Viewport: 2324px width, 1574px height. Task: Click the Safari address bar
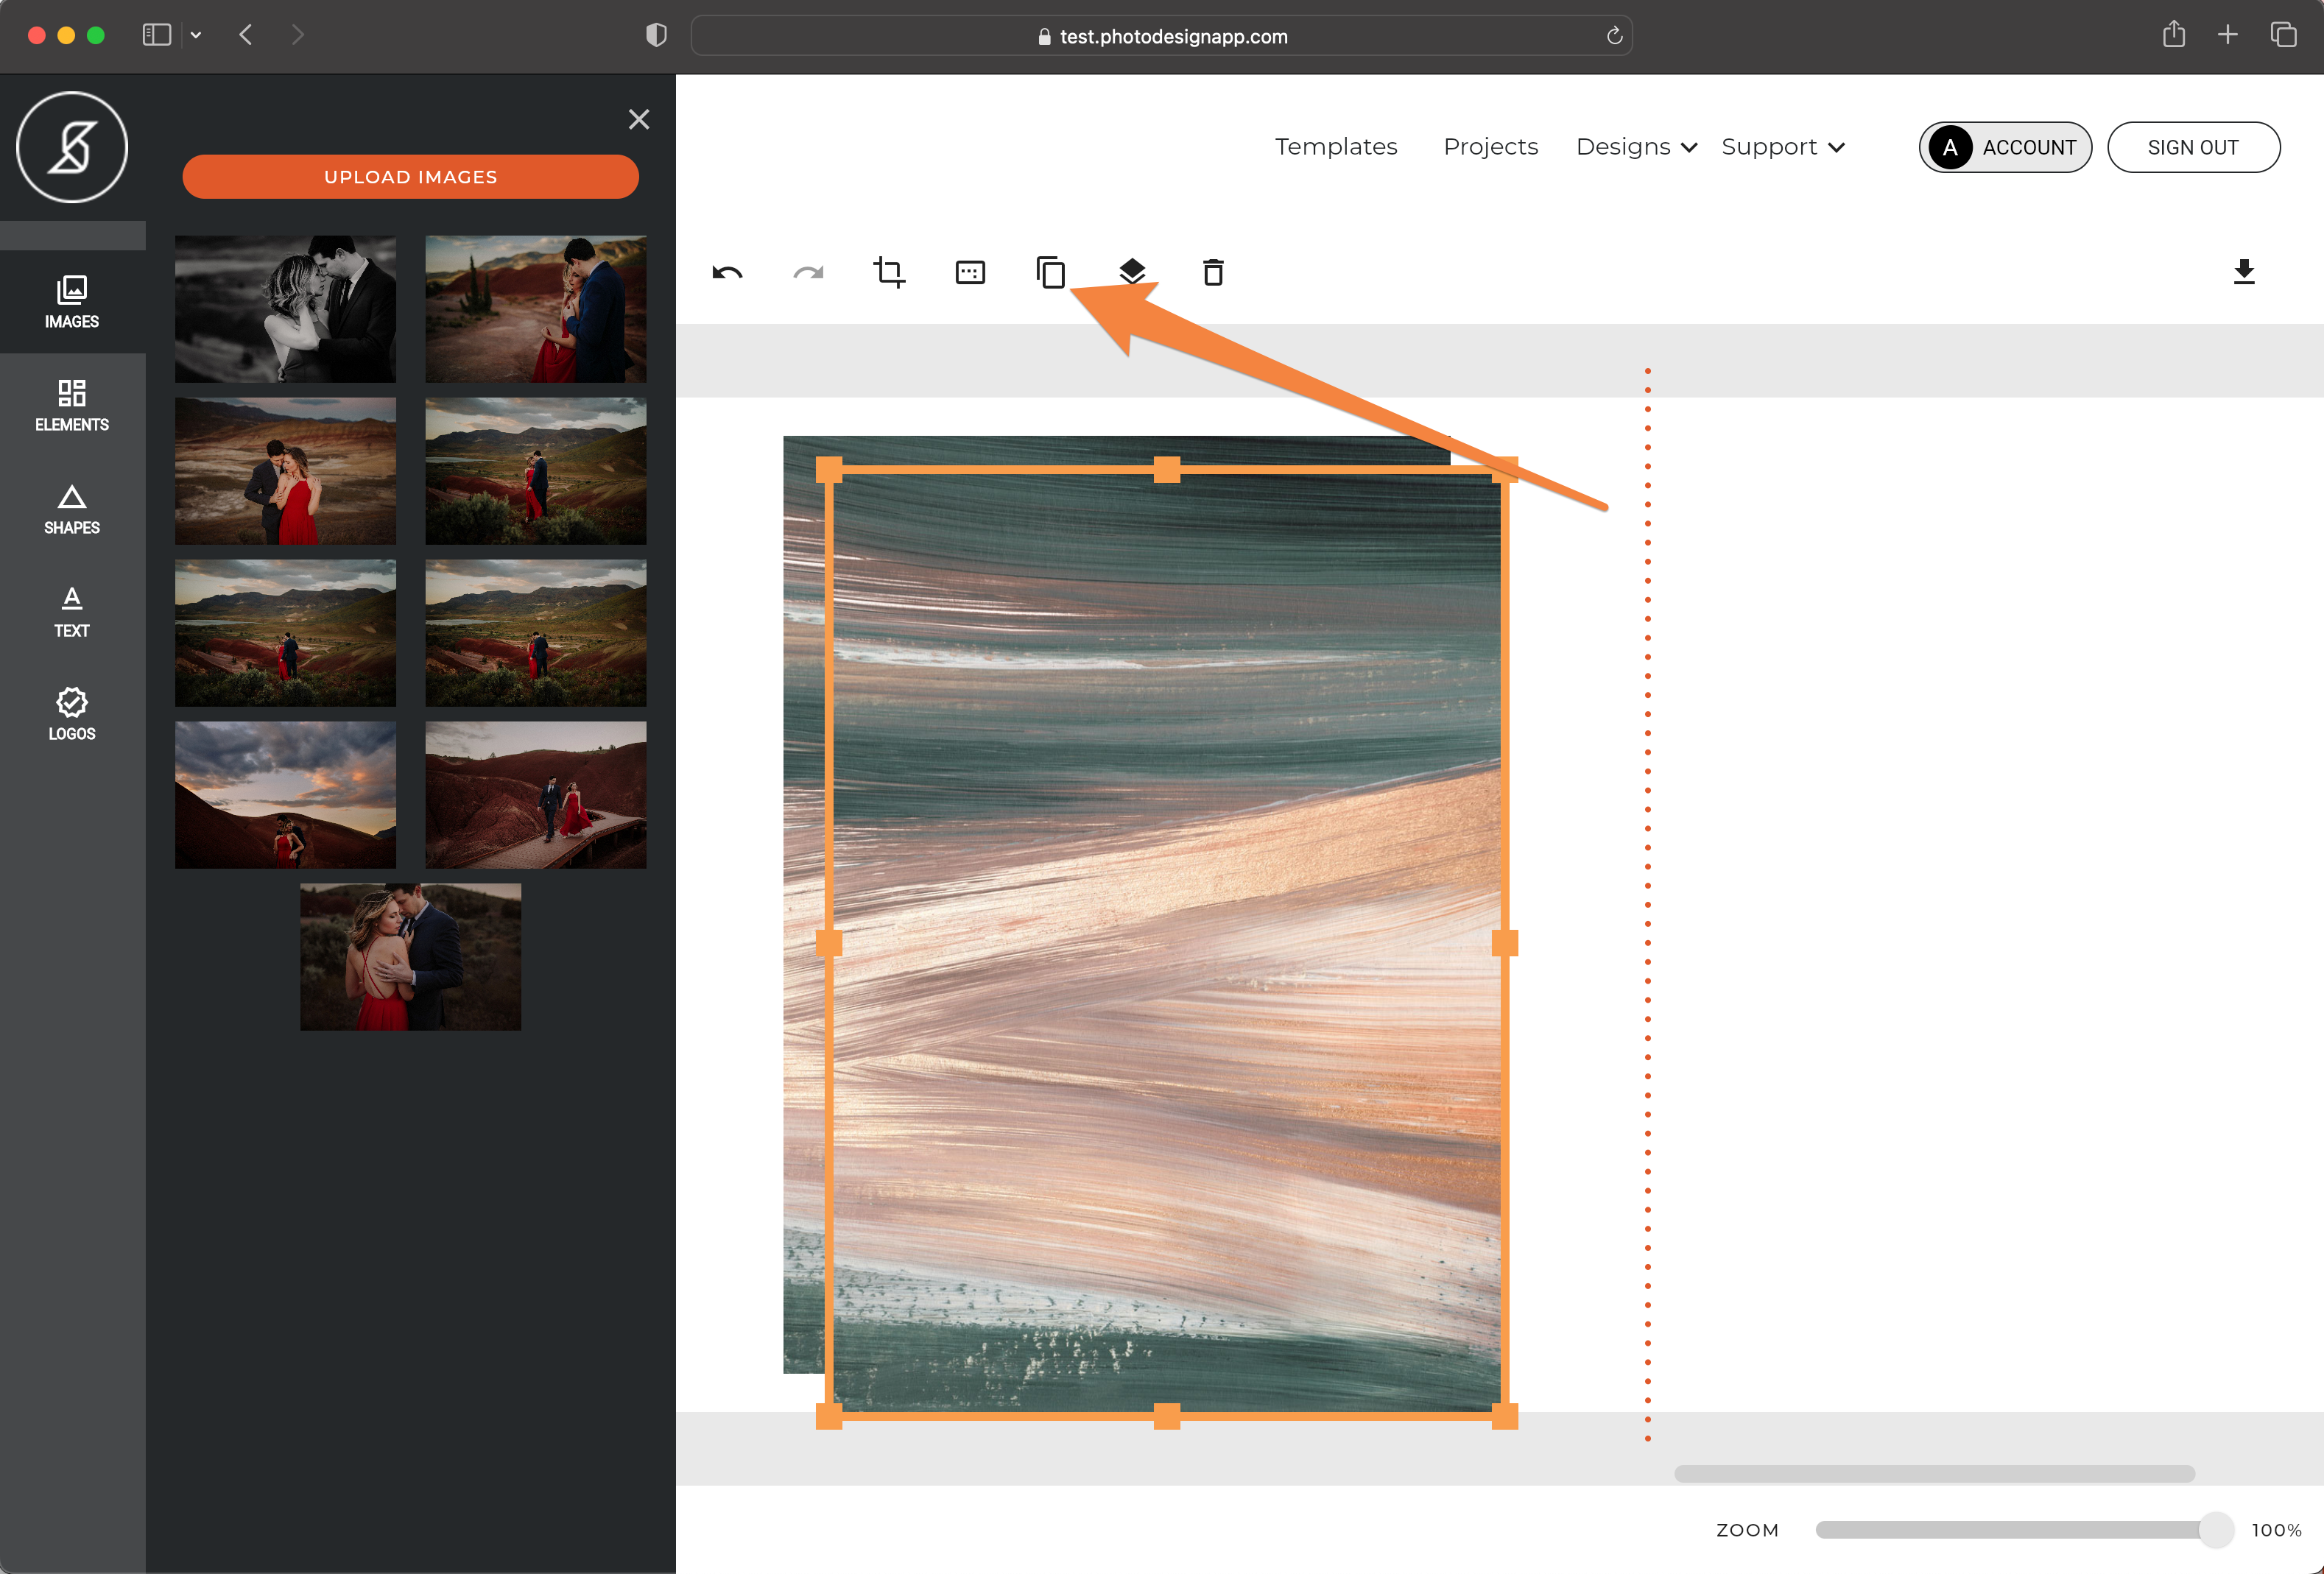(1161, 36)
